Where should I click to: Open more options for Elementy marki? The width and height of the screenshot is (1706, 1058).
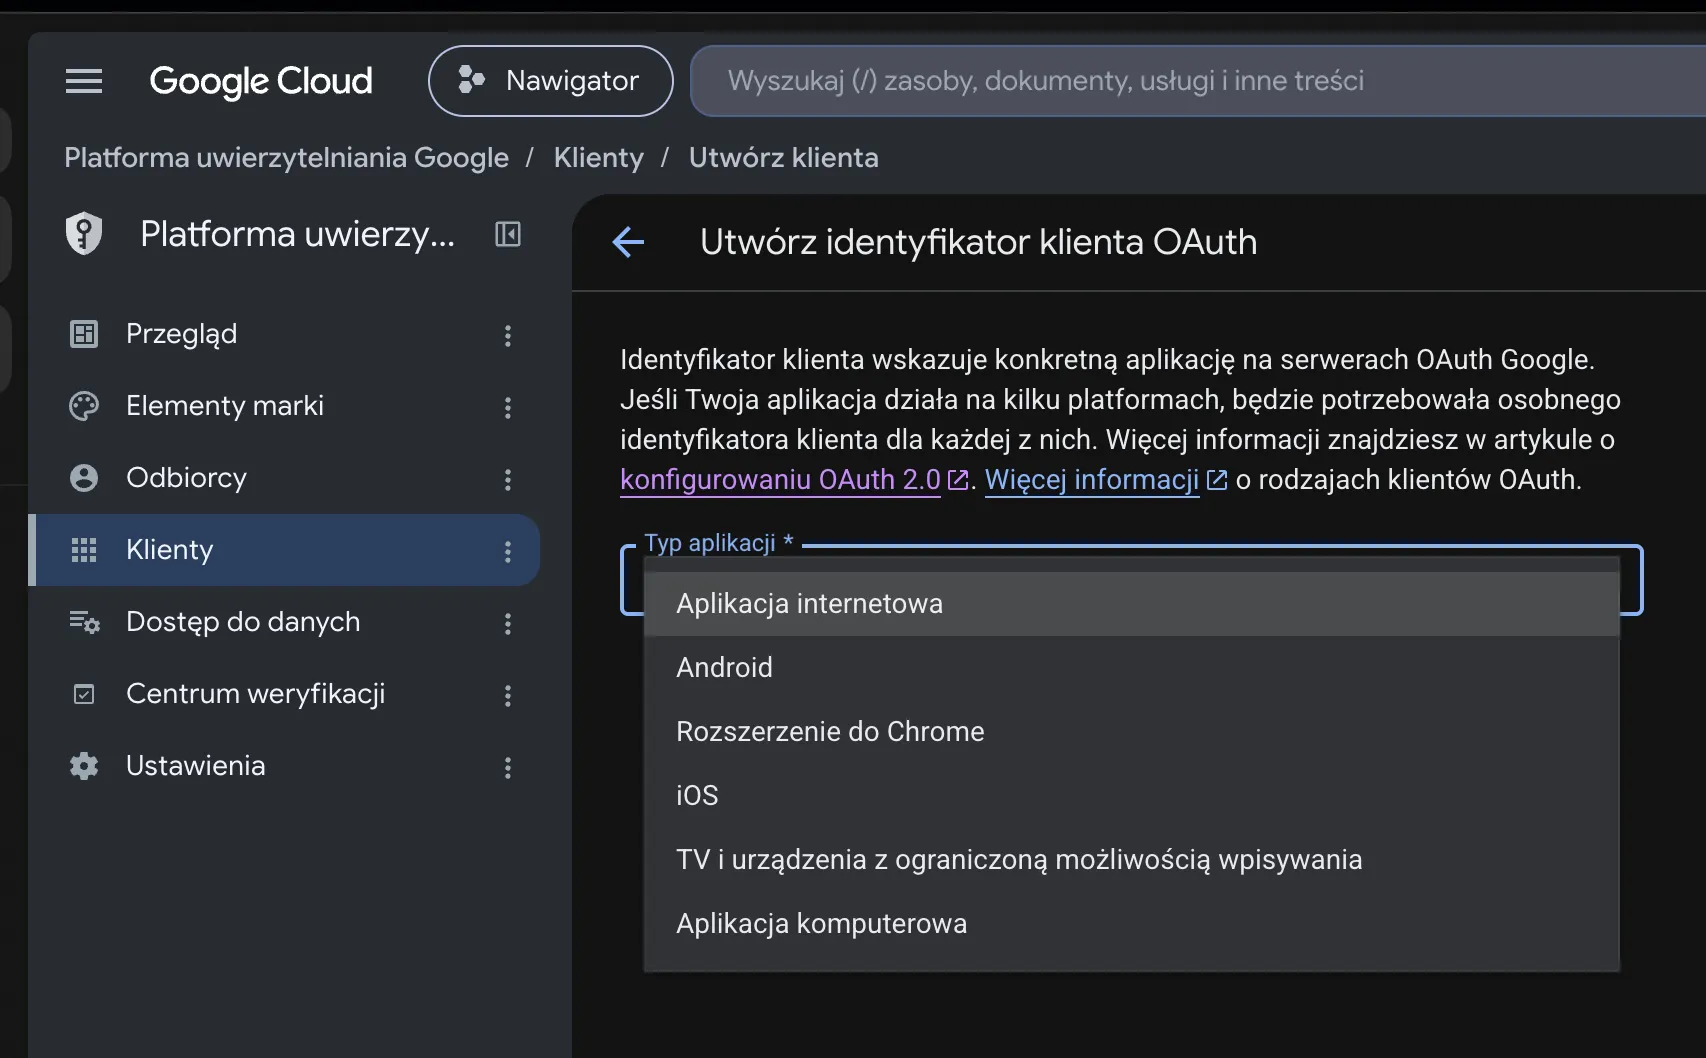508,407
